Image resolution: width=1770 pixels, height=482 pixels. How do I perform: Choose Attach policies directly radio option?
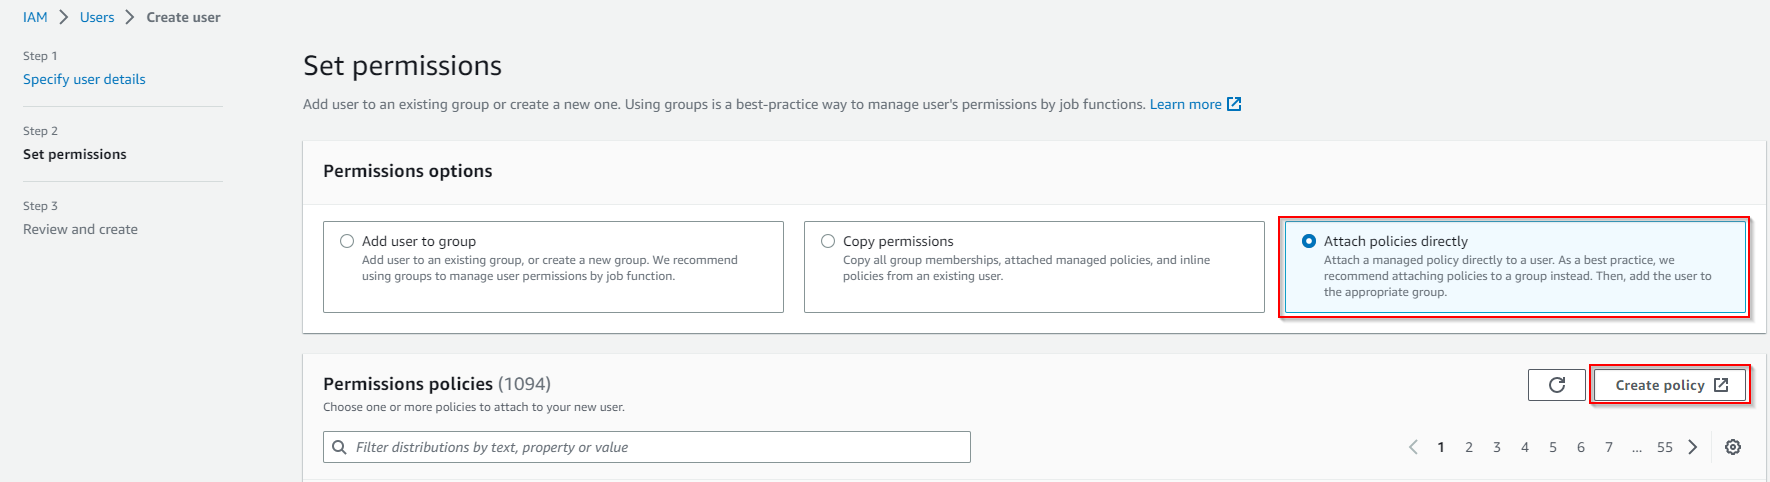tap(1309, 241)
